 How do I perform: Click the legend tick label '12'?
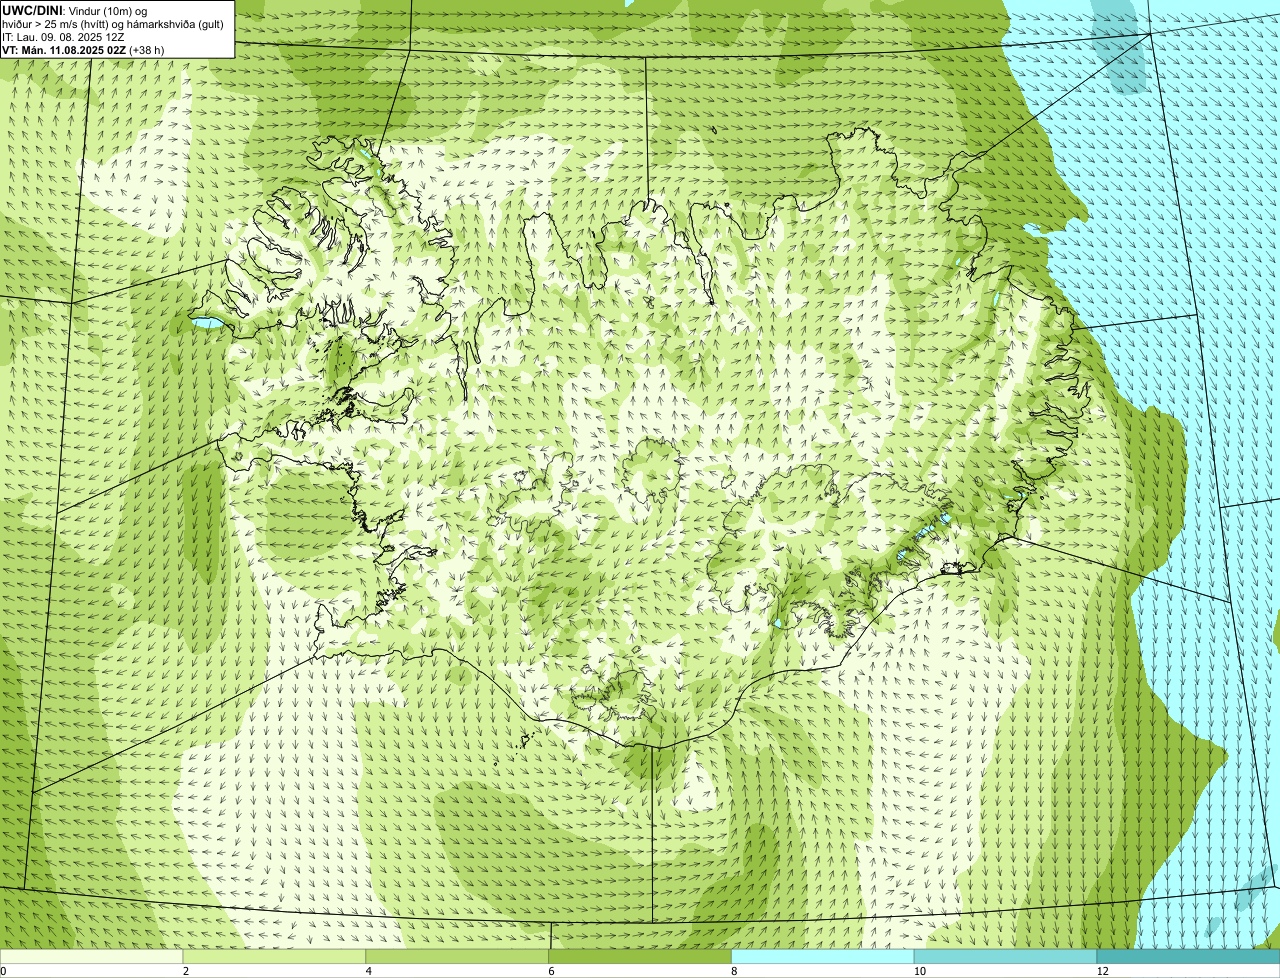point(1101,971)
